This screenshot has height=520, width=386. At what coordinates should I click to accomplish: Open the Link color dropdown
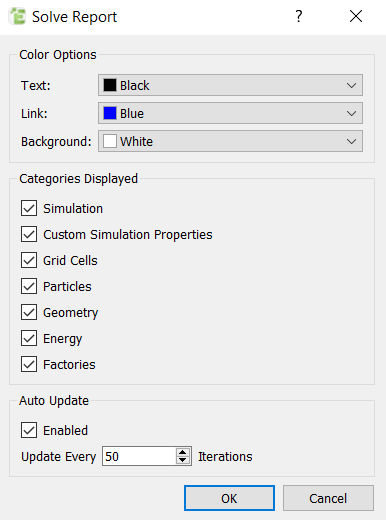pyautogui.click(x=230, y=113)
